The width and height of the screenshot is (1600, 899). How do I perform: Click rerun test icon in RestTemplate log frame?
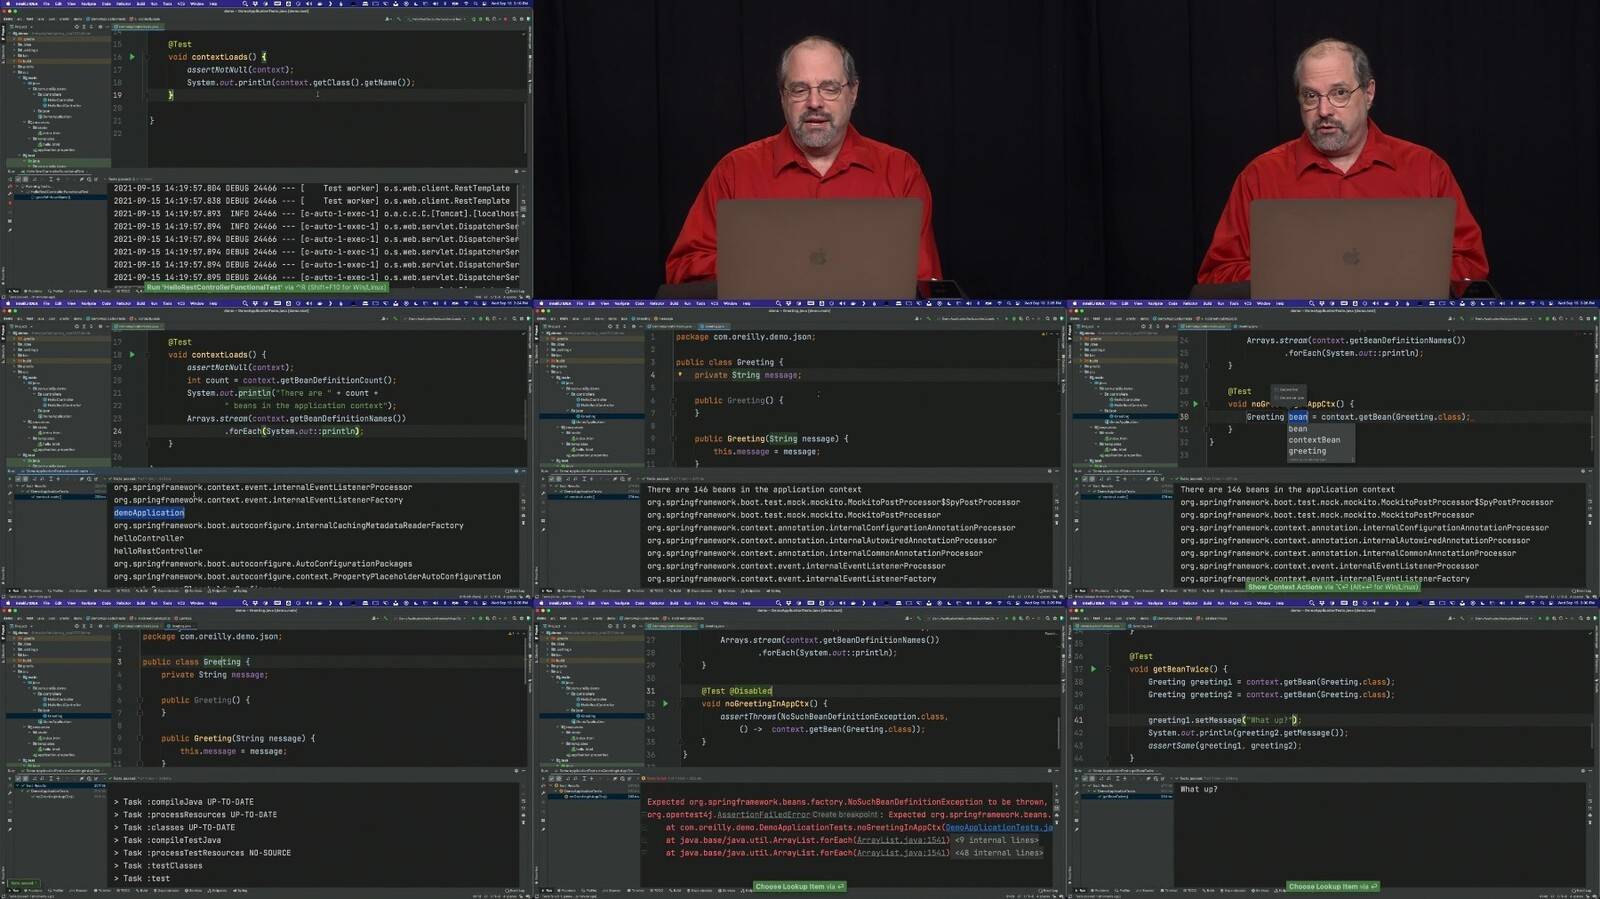tap(10, 179)
